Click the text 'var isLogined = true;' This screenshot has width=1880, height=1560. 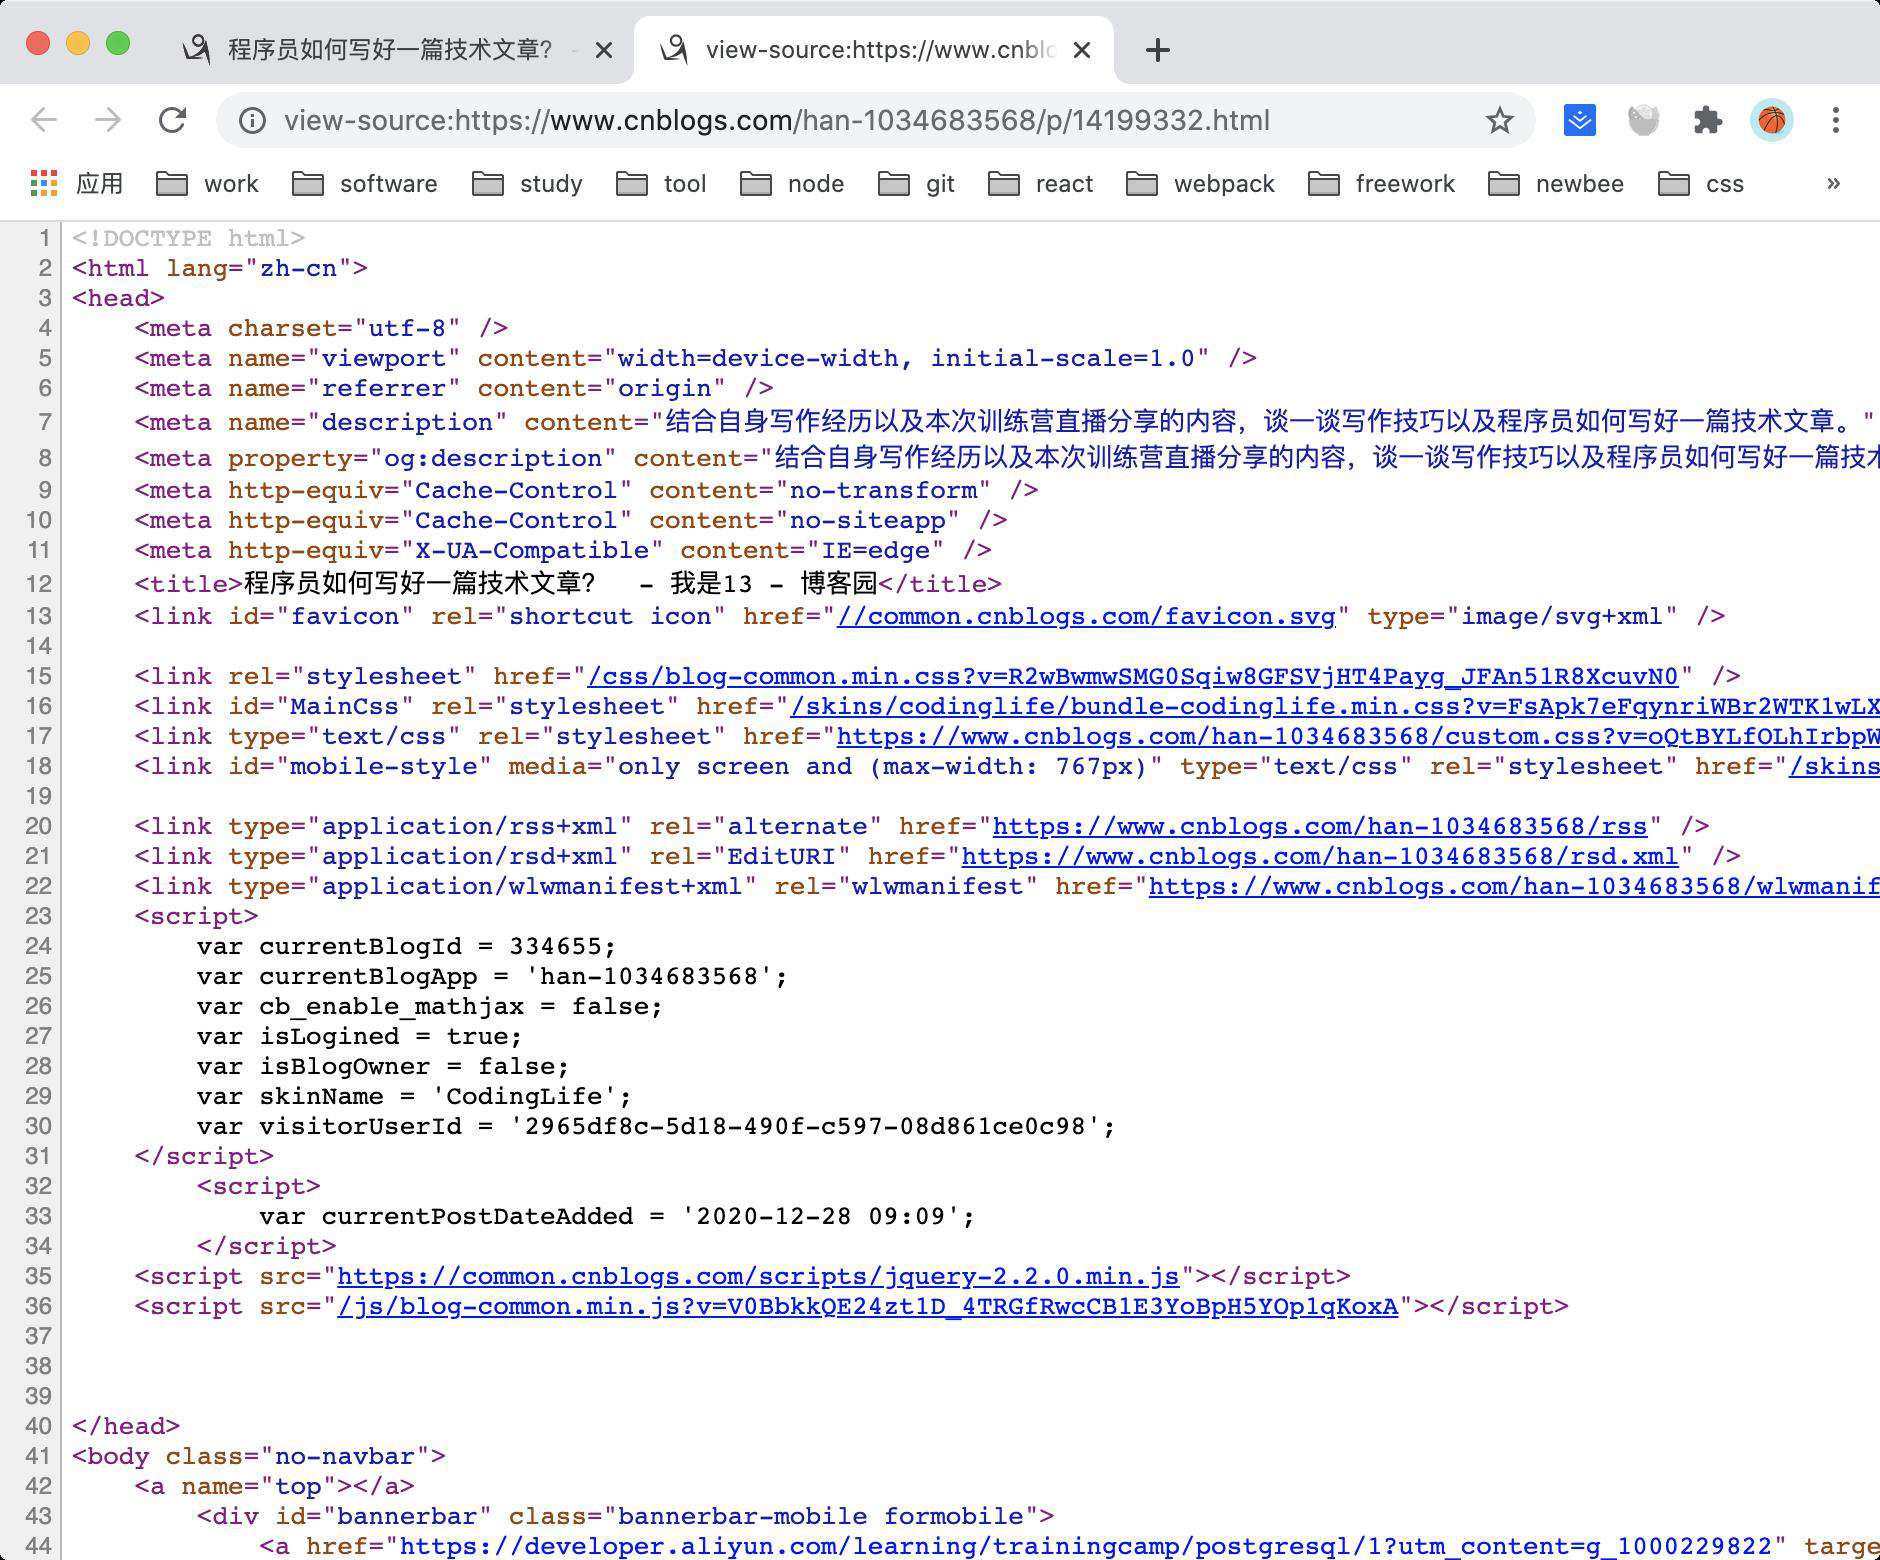click(x=360, y=1036)
